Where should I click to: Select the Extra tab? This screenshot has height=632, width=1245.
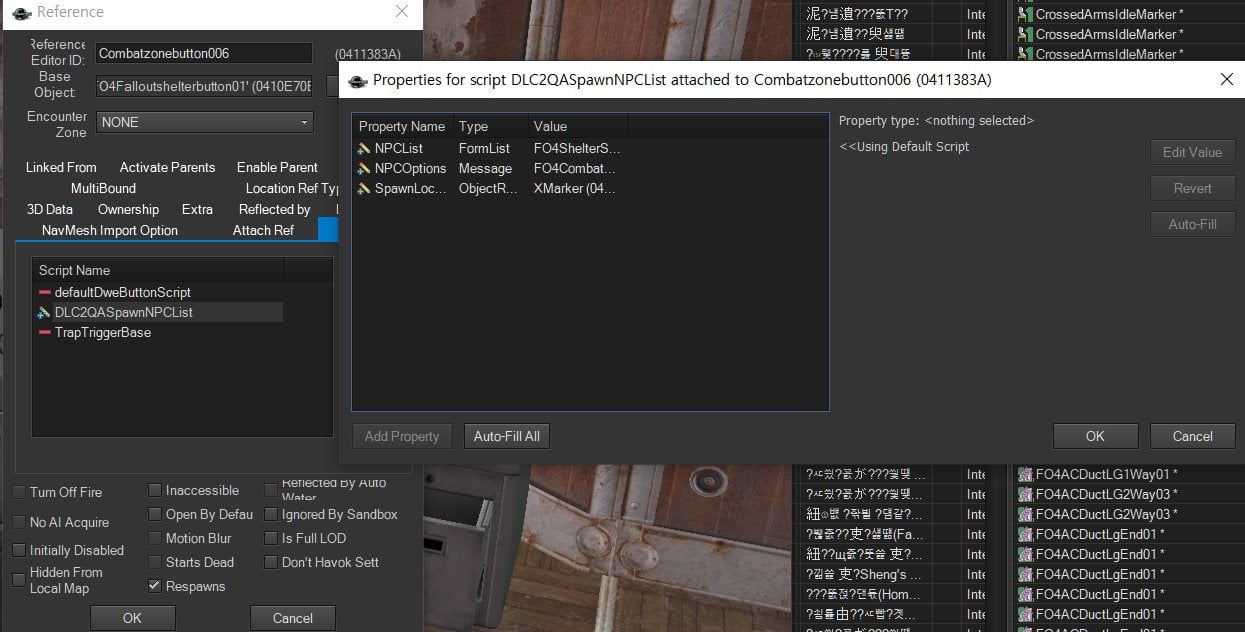coord(197,209)
